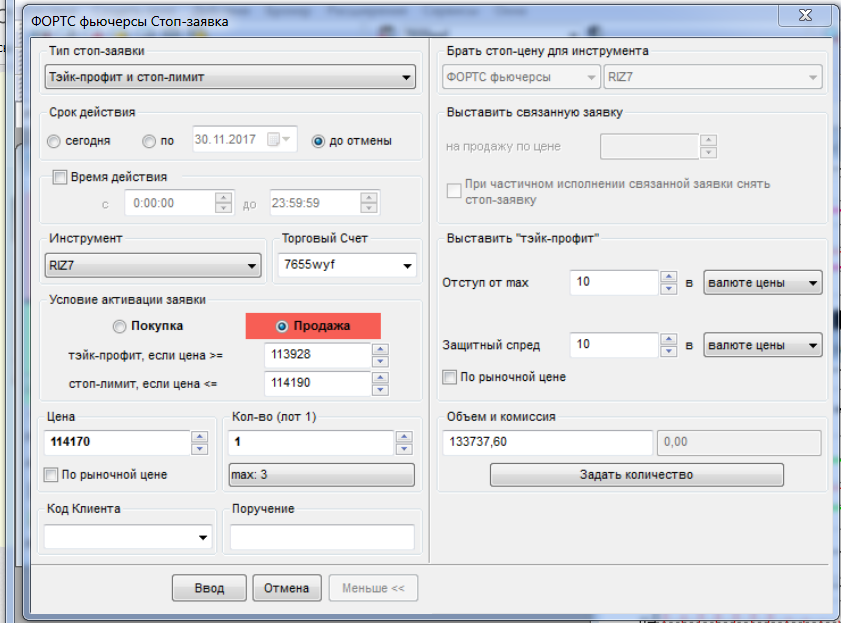Click the end time field showing 23:59:59
The width and height of the screenshot is (841, 623).
click(x=314, y=203)
